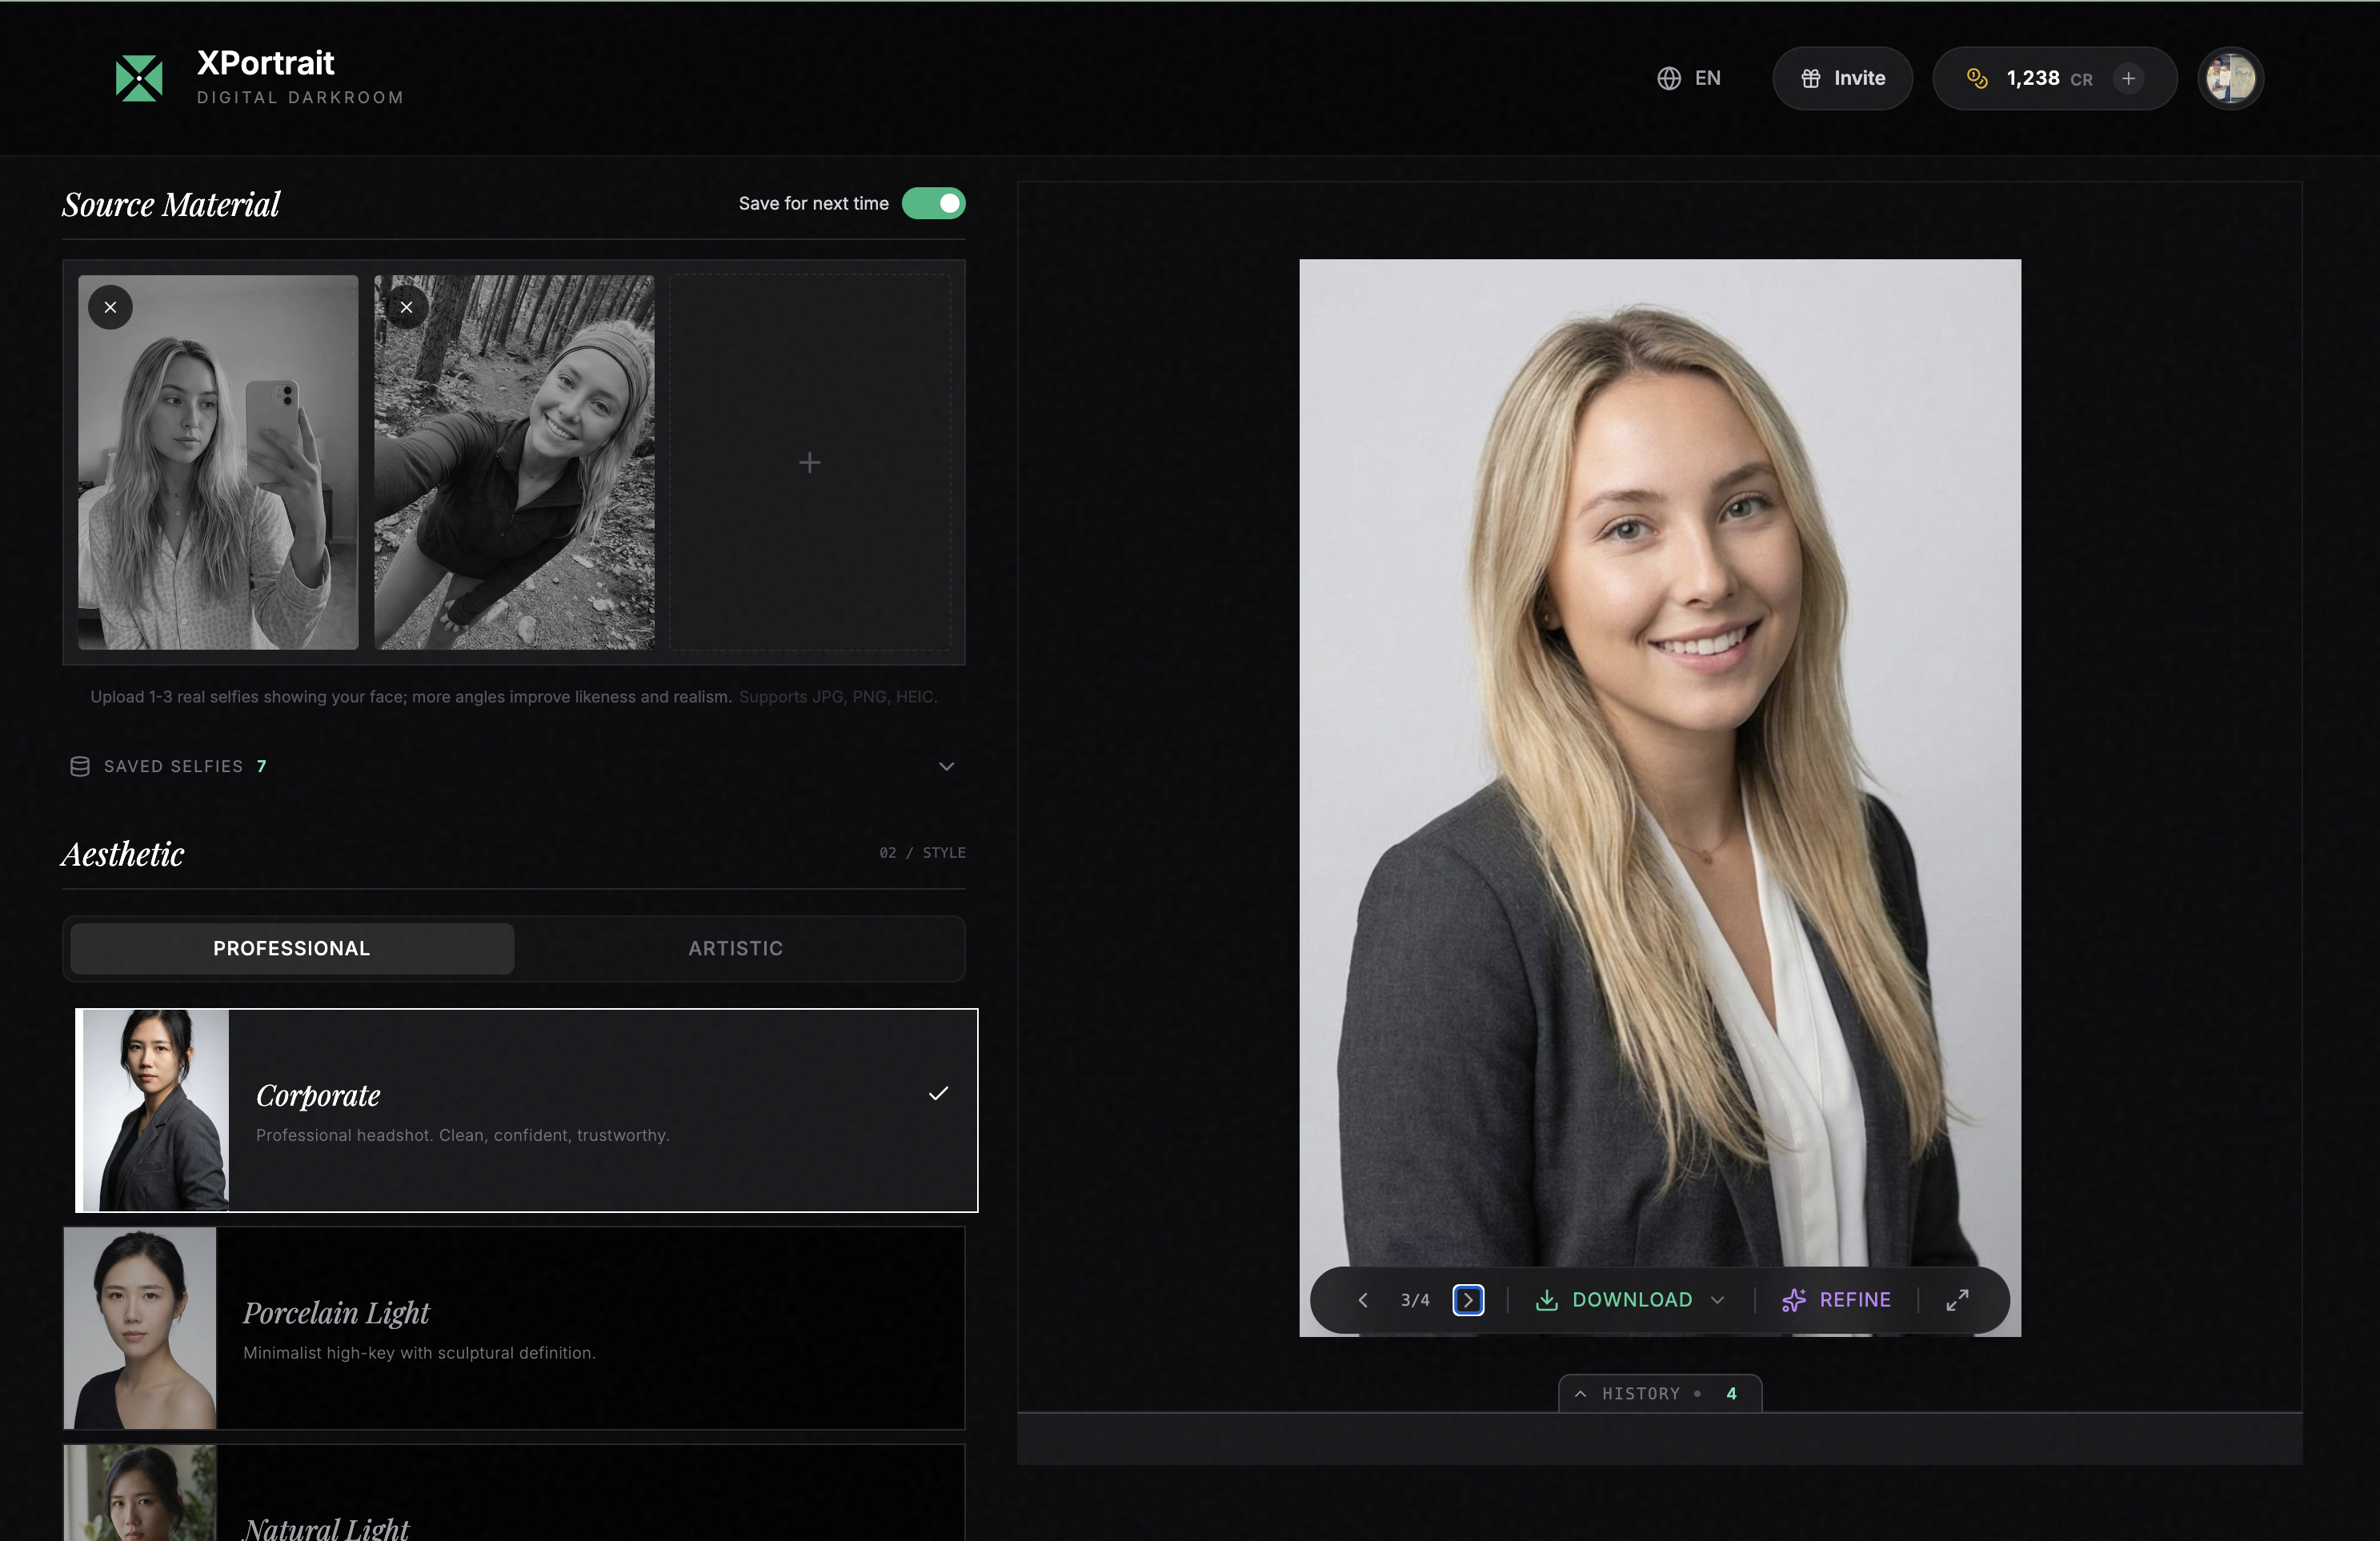Click the plus placeholder to upload another selfie
The image size is (2380, 1541).
(x=809, y=462)
